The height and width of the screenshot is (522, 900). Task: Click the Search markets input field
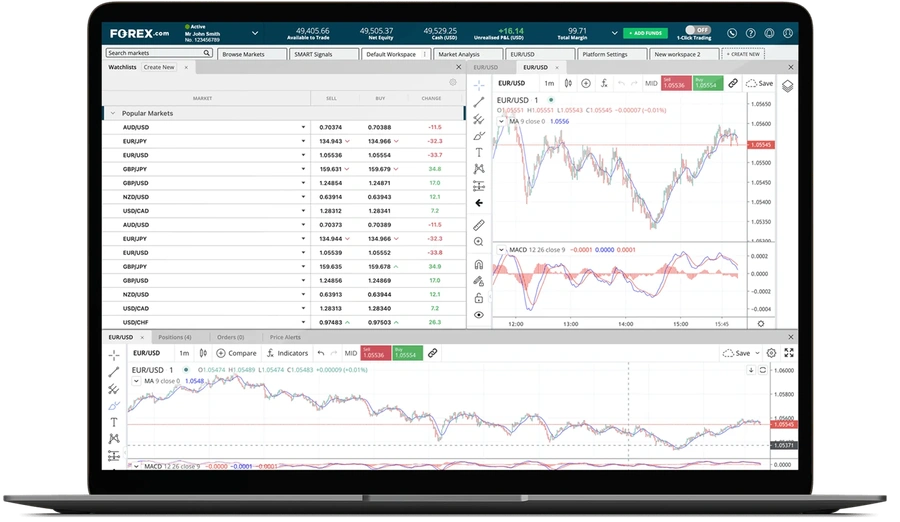159,53
